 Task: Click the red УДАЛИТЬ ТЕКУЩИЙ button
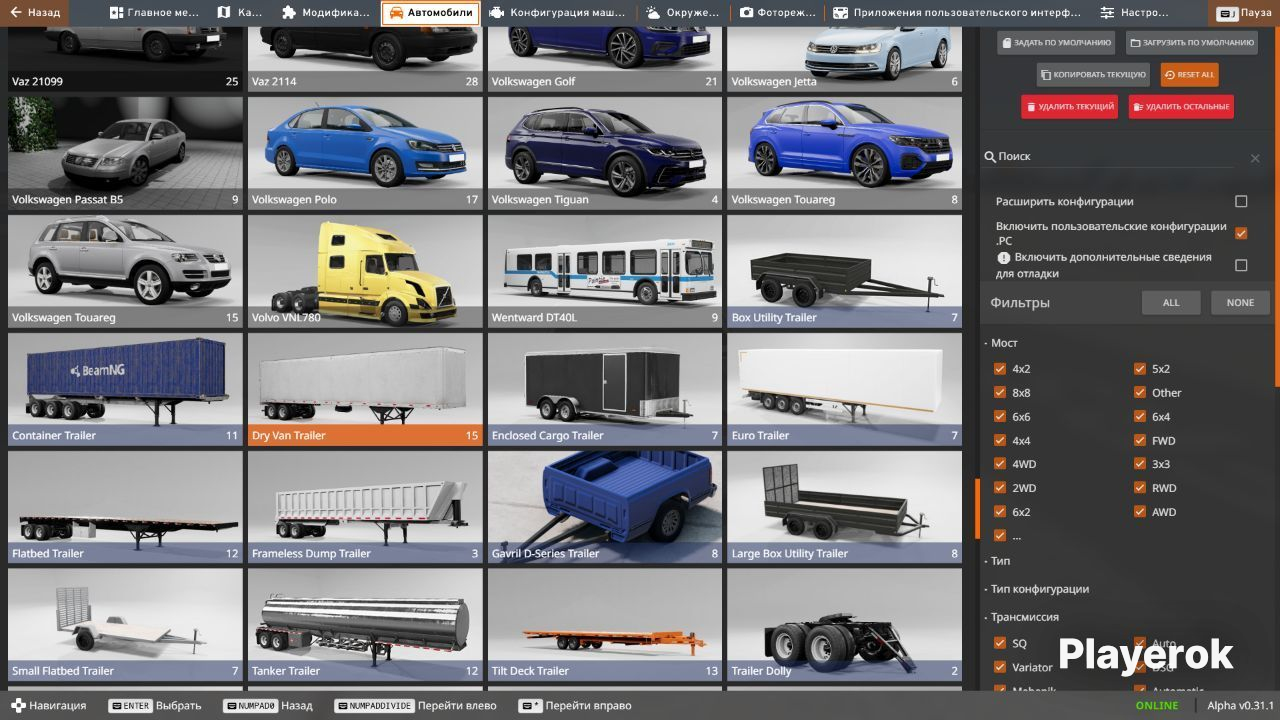coord(1069,106)
